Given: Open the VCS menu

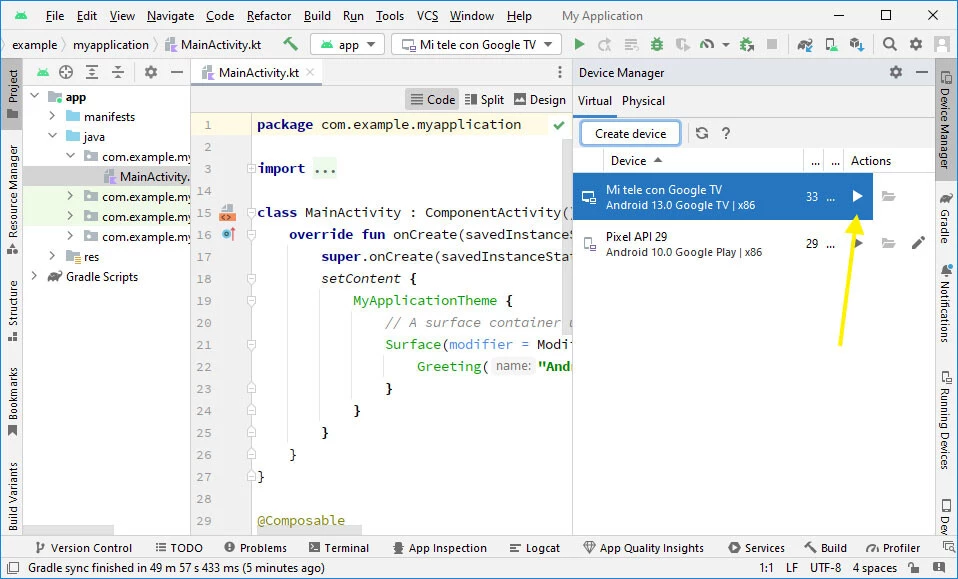Looking at the screenshot, I should (x=427, y=16).
